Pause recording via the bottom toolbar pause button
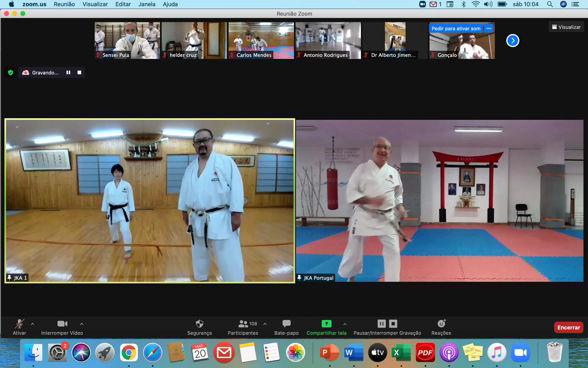The height and width of the screenshot is (368, 588). pyautogui.click(x=381, y=323)
